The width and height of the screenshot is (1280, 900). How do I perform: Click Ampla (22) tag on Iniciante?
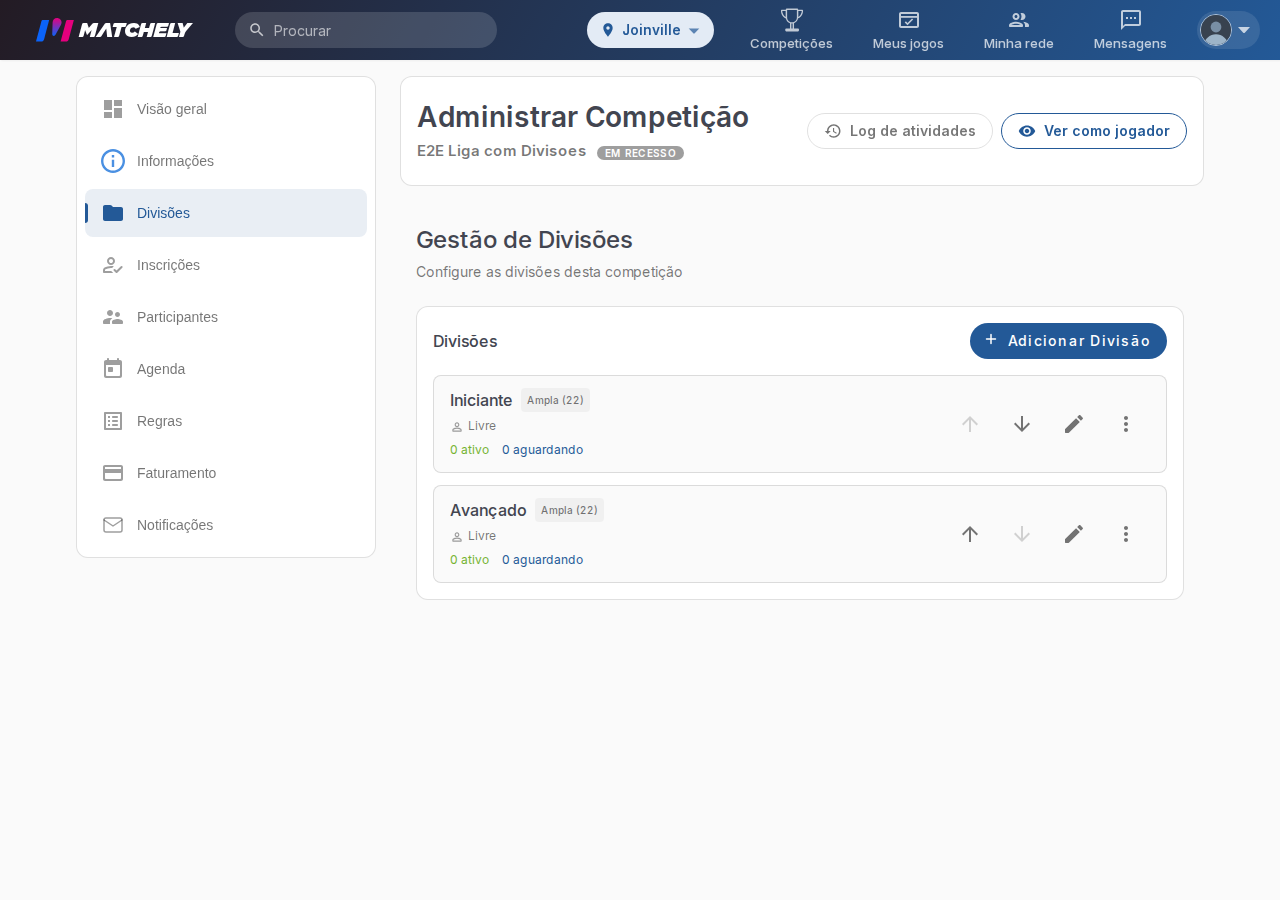click(555, 400)
